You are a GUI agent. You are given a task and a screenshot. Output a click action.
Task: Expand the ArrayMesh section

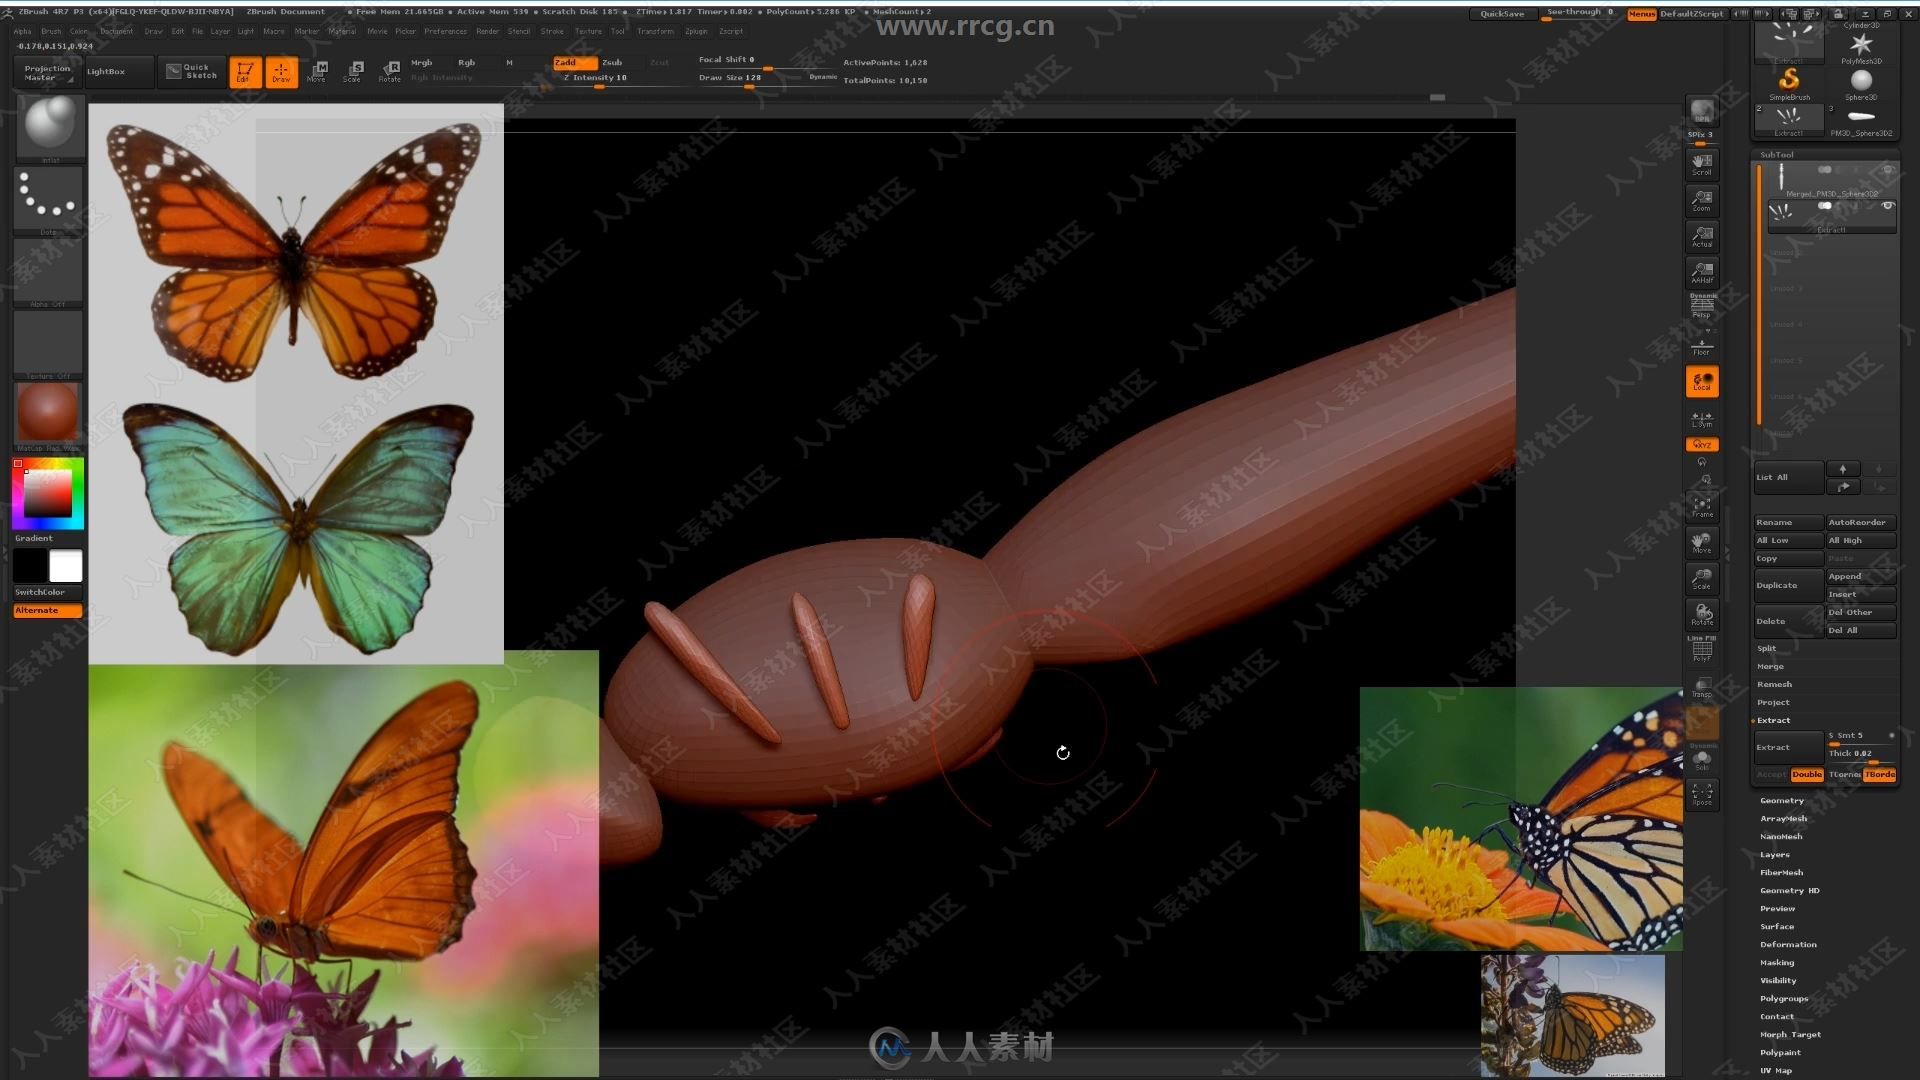(x=1784, y=818)
